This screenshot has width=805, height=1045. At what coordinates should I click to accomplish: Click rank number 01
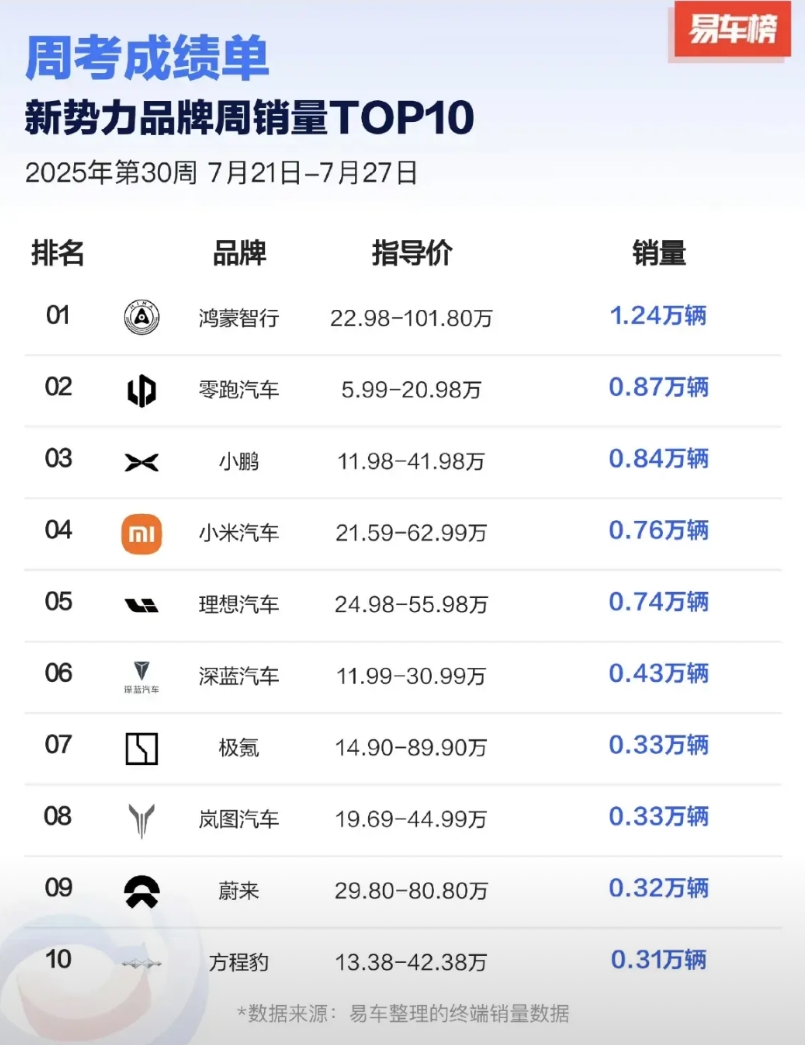(58, 315)
